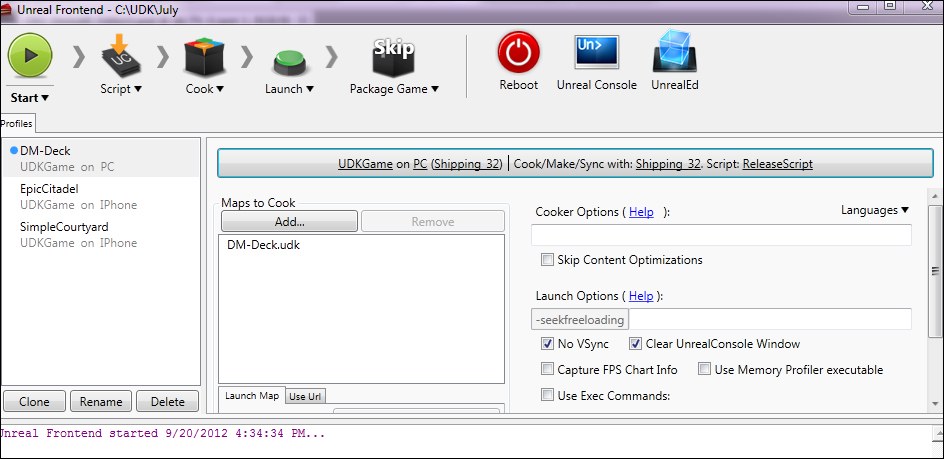Switch to the Profiles tab
Viewport: 944px width, 459px height.
pos(17,123)
